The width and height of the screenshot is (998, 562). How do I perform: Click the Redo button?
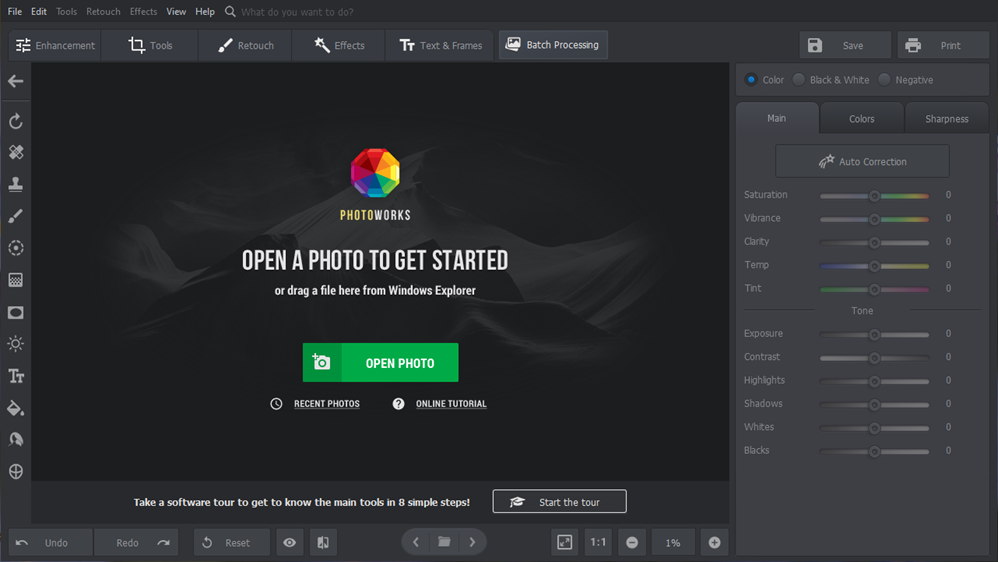[136, 542]
